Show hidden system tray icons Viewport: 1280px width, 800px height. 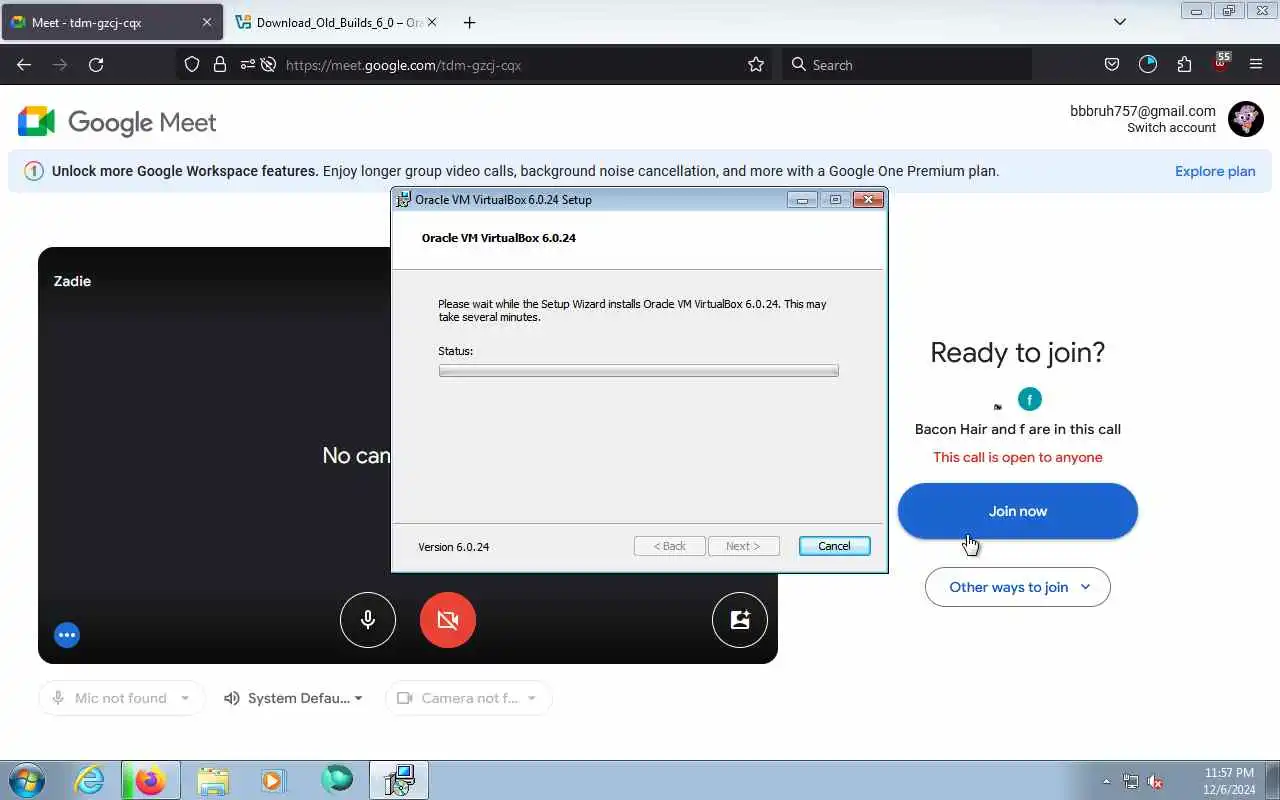pyautogui.click(x=1106, y=781)
